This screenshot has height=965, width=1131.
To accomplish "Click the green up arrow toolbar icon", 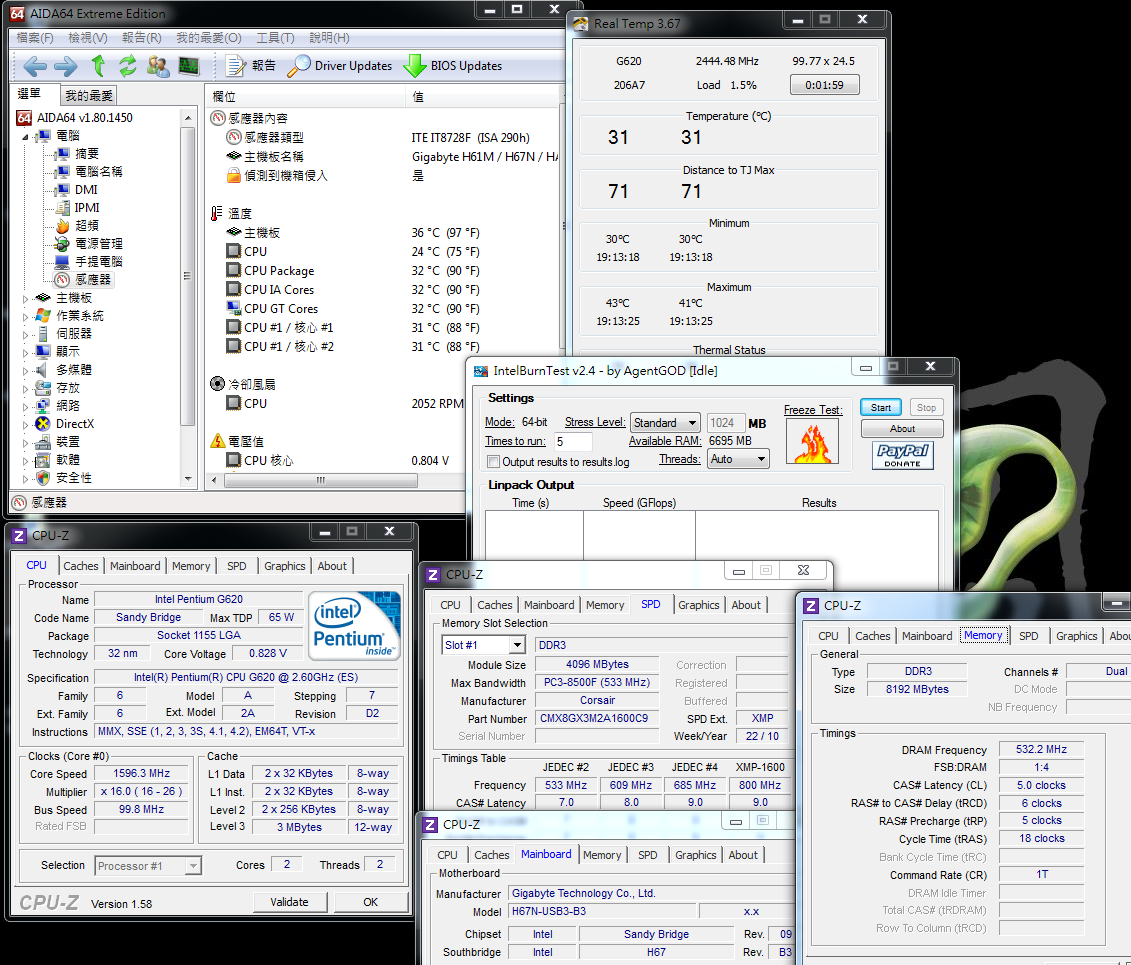I will click(x=98, y=66).
